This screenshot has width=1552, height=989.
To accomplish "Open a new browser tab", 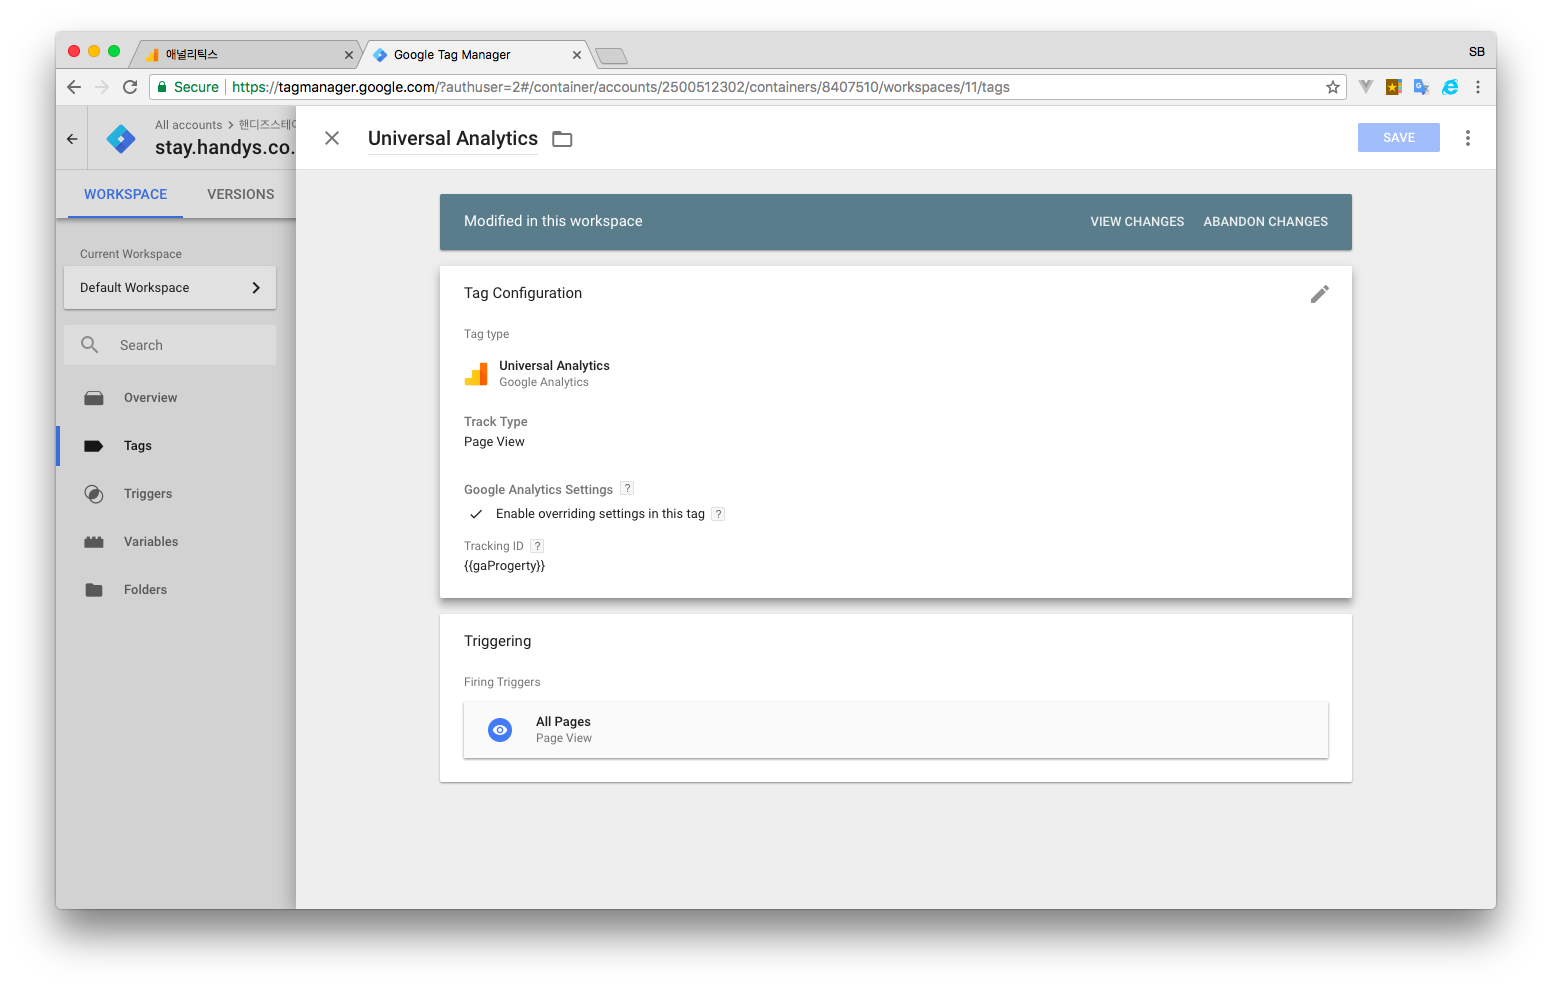I will click(x=611, y=55).
